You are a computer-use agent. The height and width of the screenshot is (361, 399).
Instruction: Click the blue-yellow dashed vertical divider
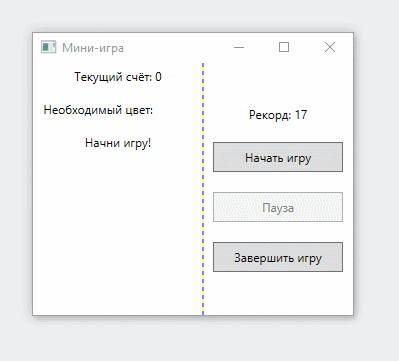coord(203,189)
